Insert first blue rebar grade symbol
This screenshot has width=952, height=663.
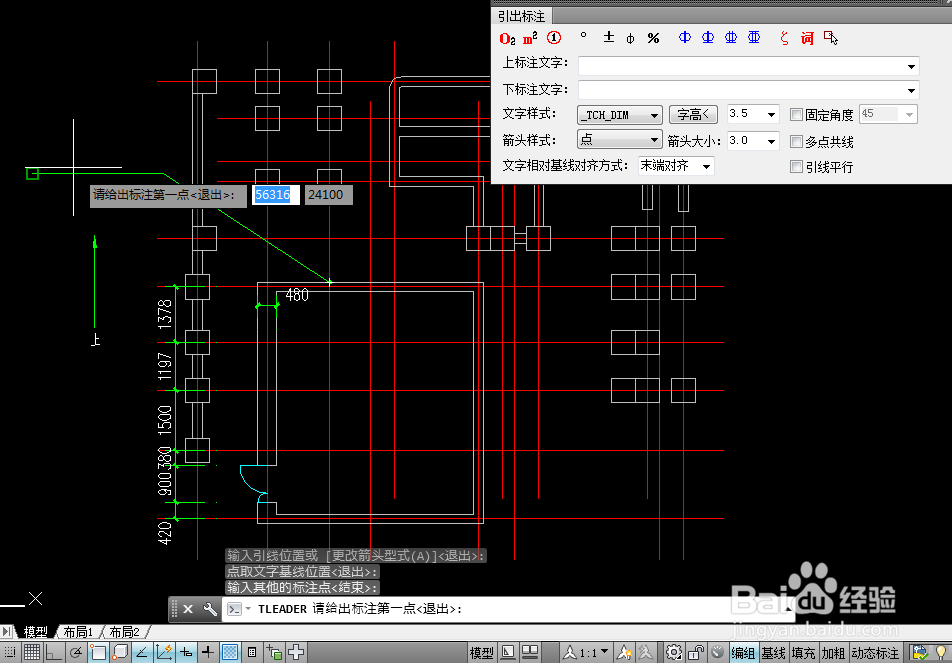[685, 38]
